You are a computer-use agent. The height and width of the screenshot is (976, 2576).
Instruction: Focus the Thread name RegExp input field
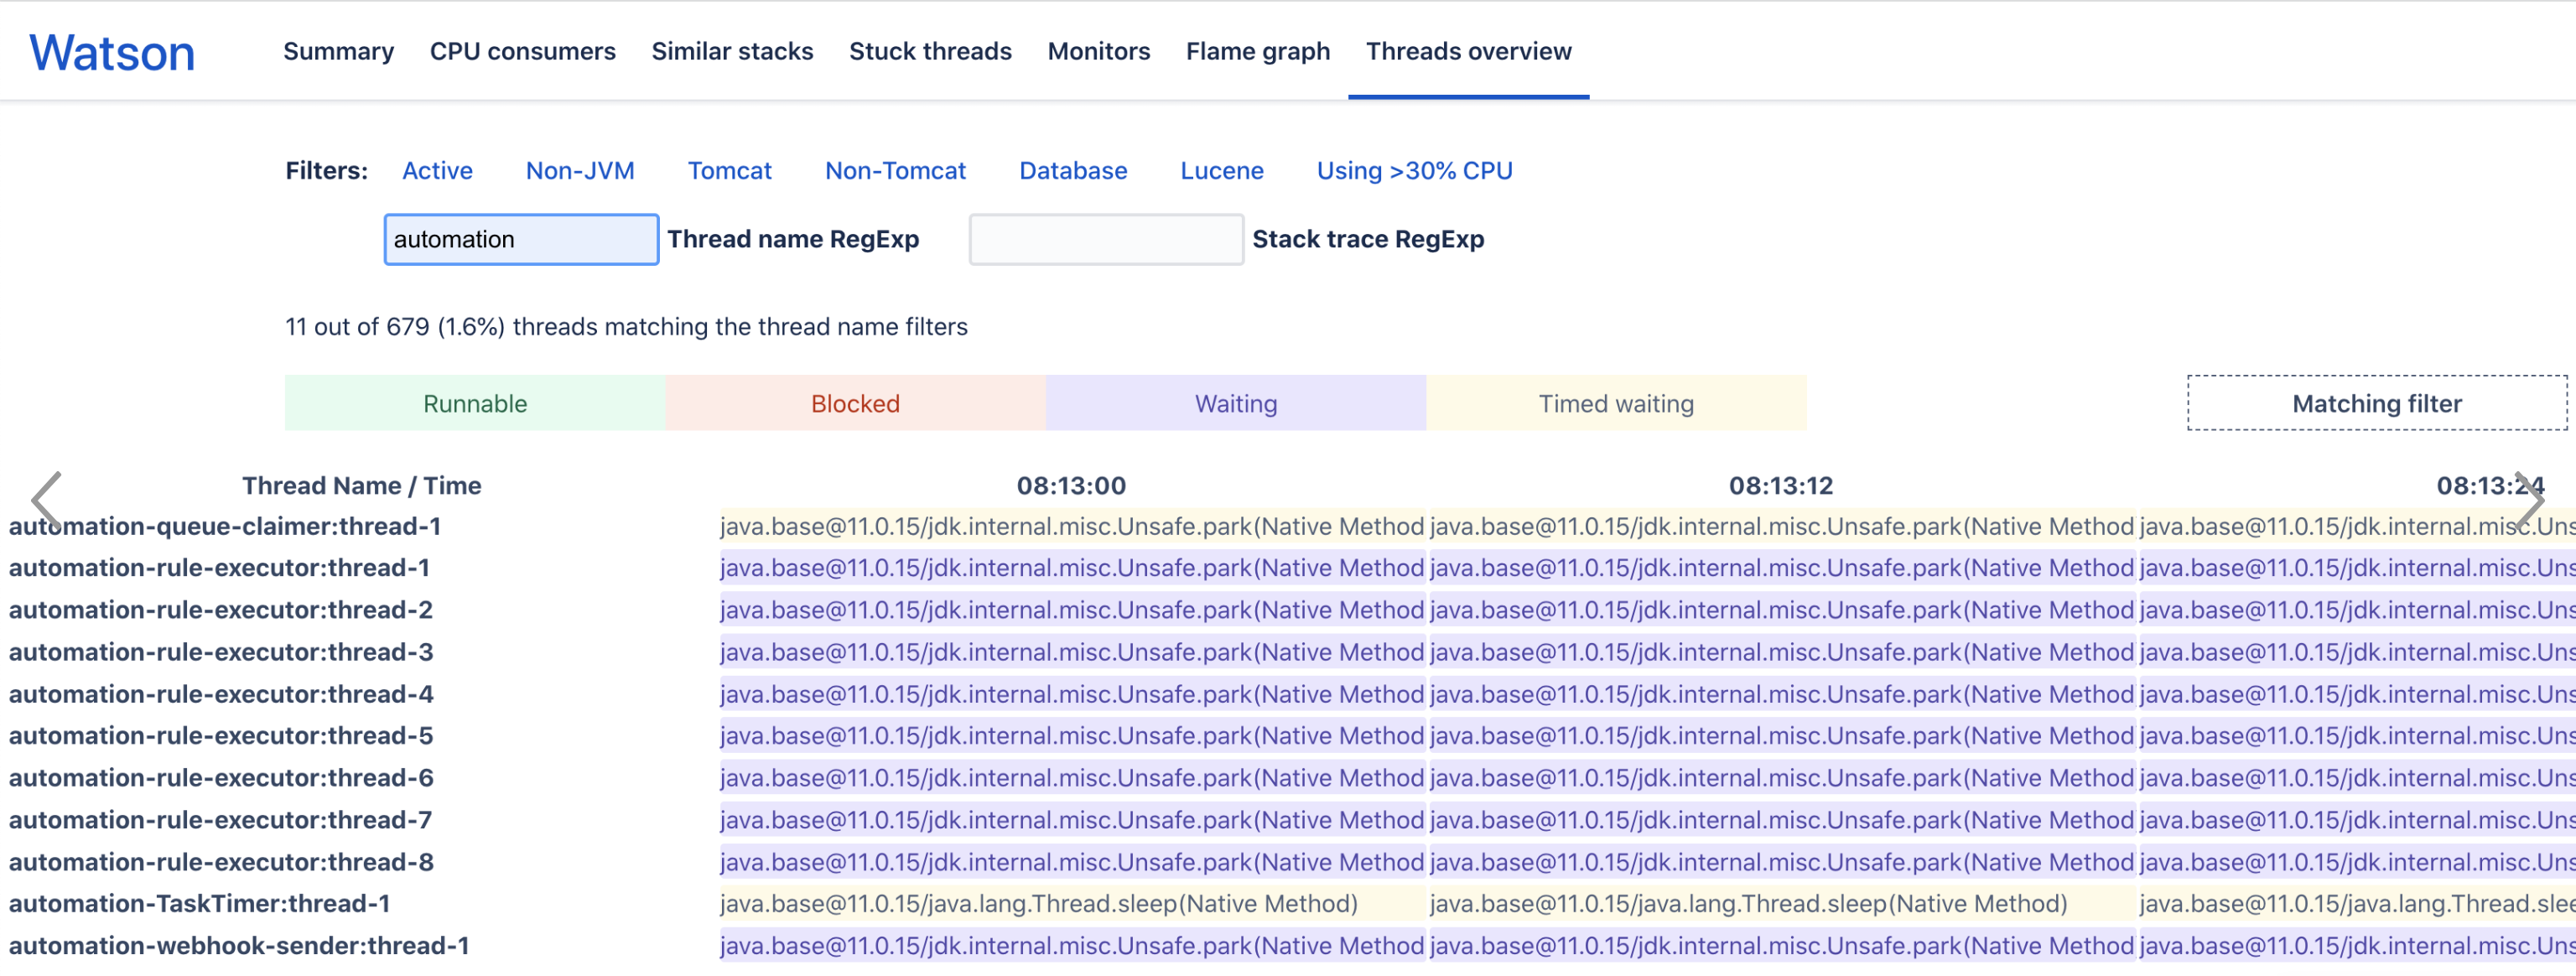[x=521, y=239]
